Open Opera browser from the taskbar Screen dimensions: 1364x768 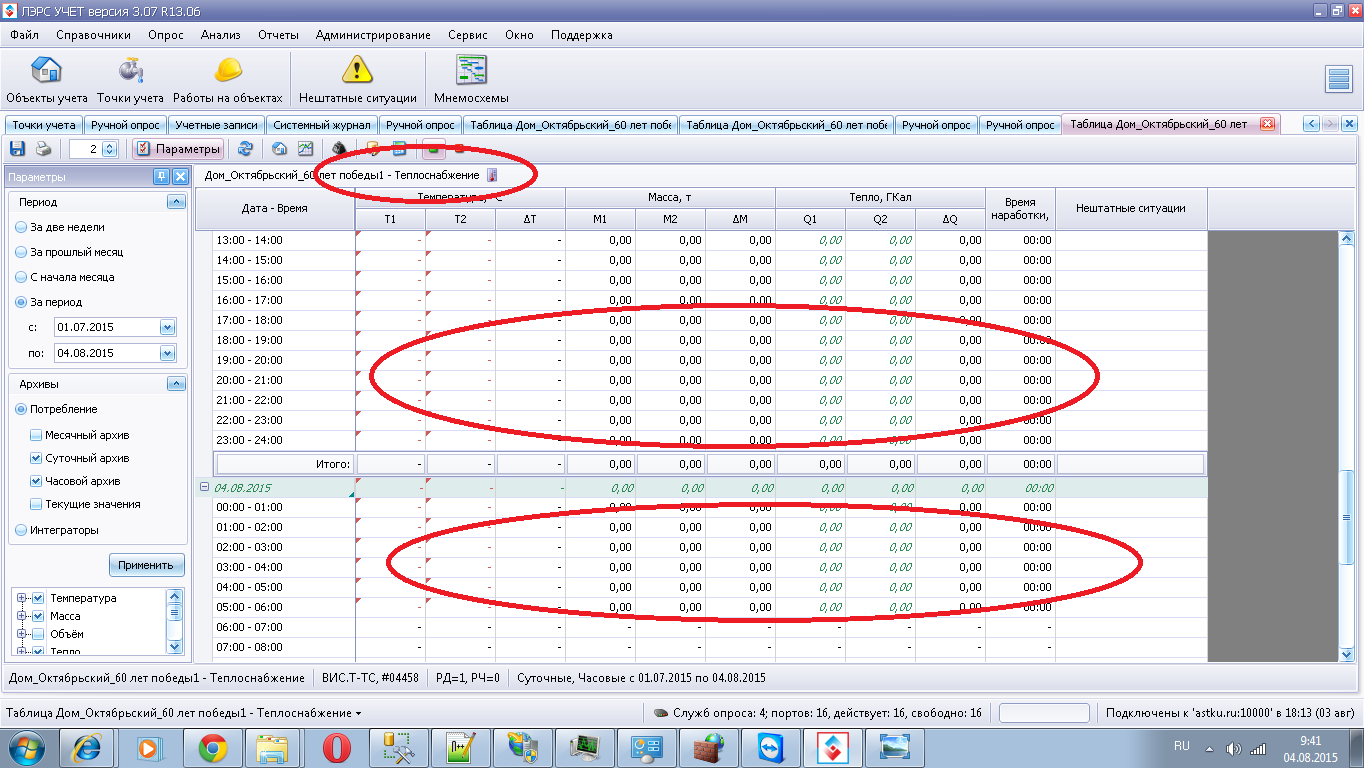[x=335, y=747]
